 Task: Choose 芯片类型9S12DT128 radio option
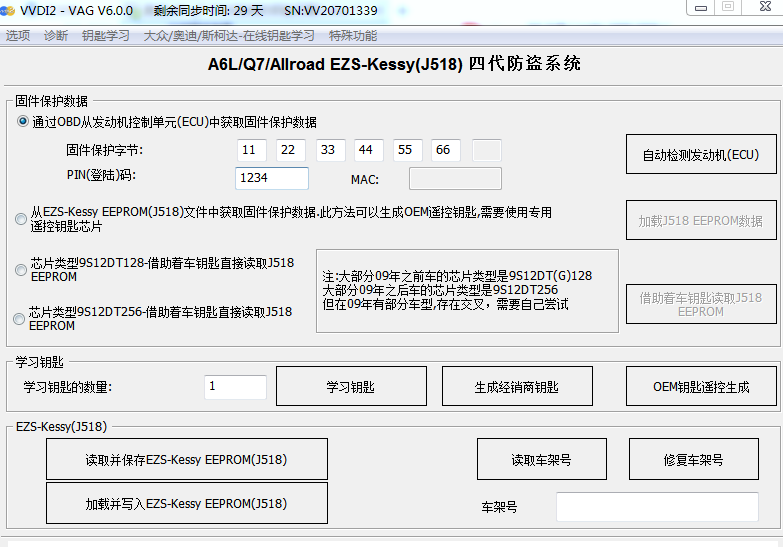click(20, 270)
